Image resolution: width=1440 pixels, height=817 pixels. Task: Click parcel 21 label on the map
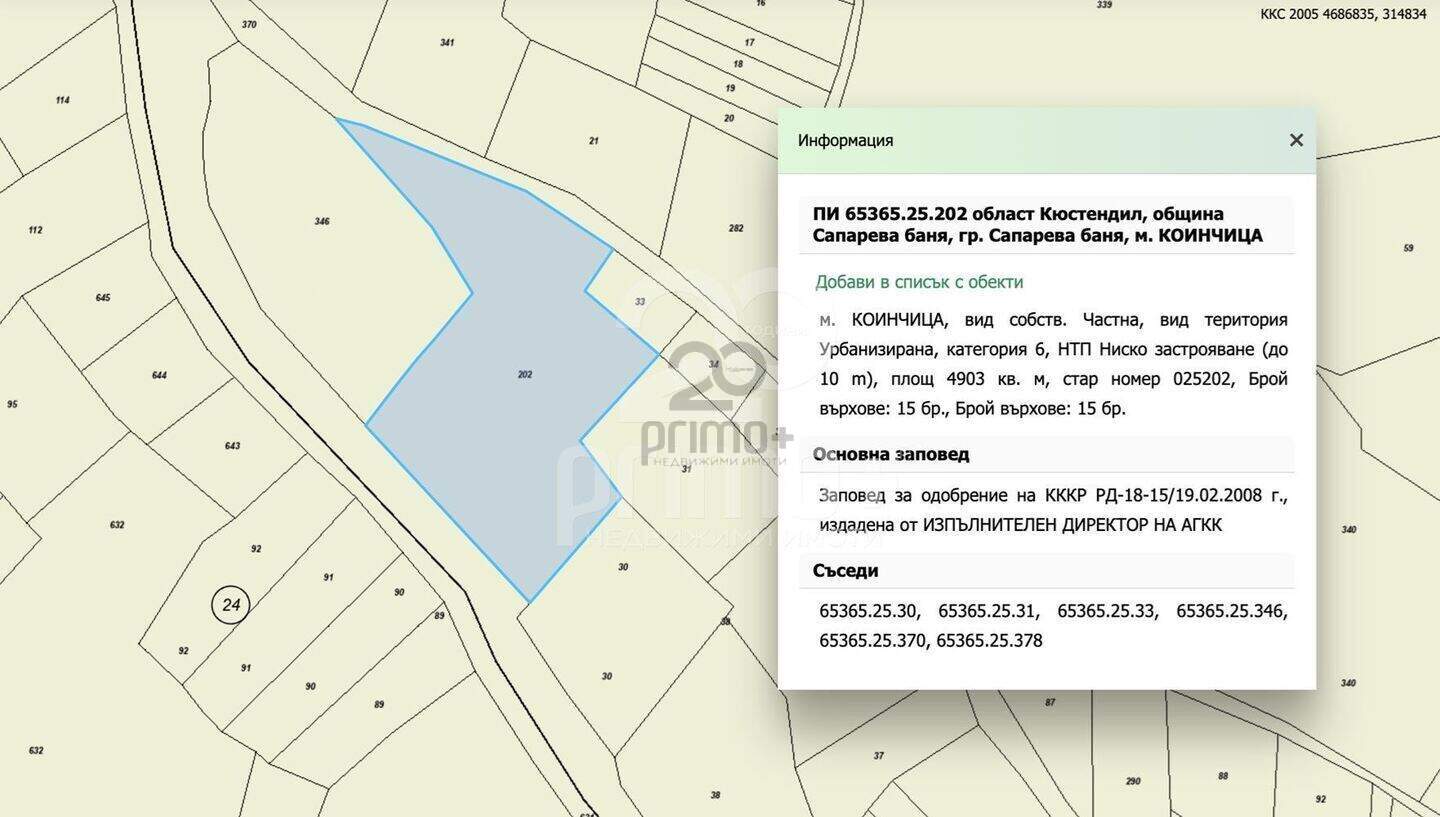tap(593, 141)
